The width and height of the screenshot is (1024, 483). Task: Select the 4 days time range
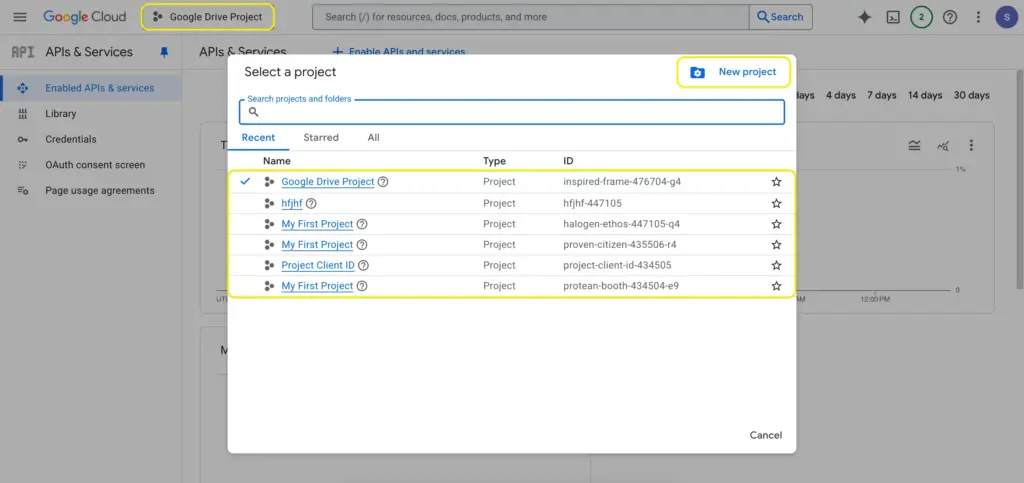click(840, 95)
